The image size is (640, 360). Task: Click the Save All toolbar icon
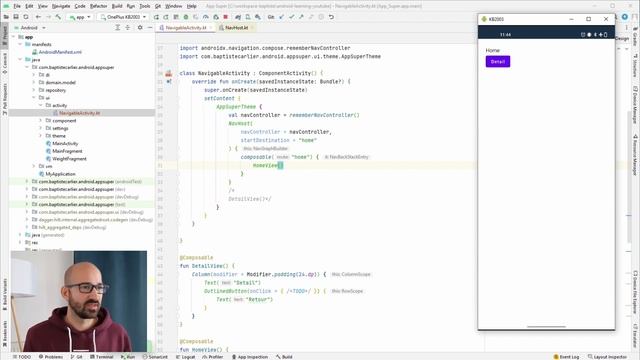(x=16, y=17)
